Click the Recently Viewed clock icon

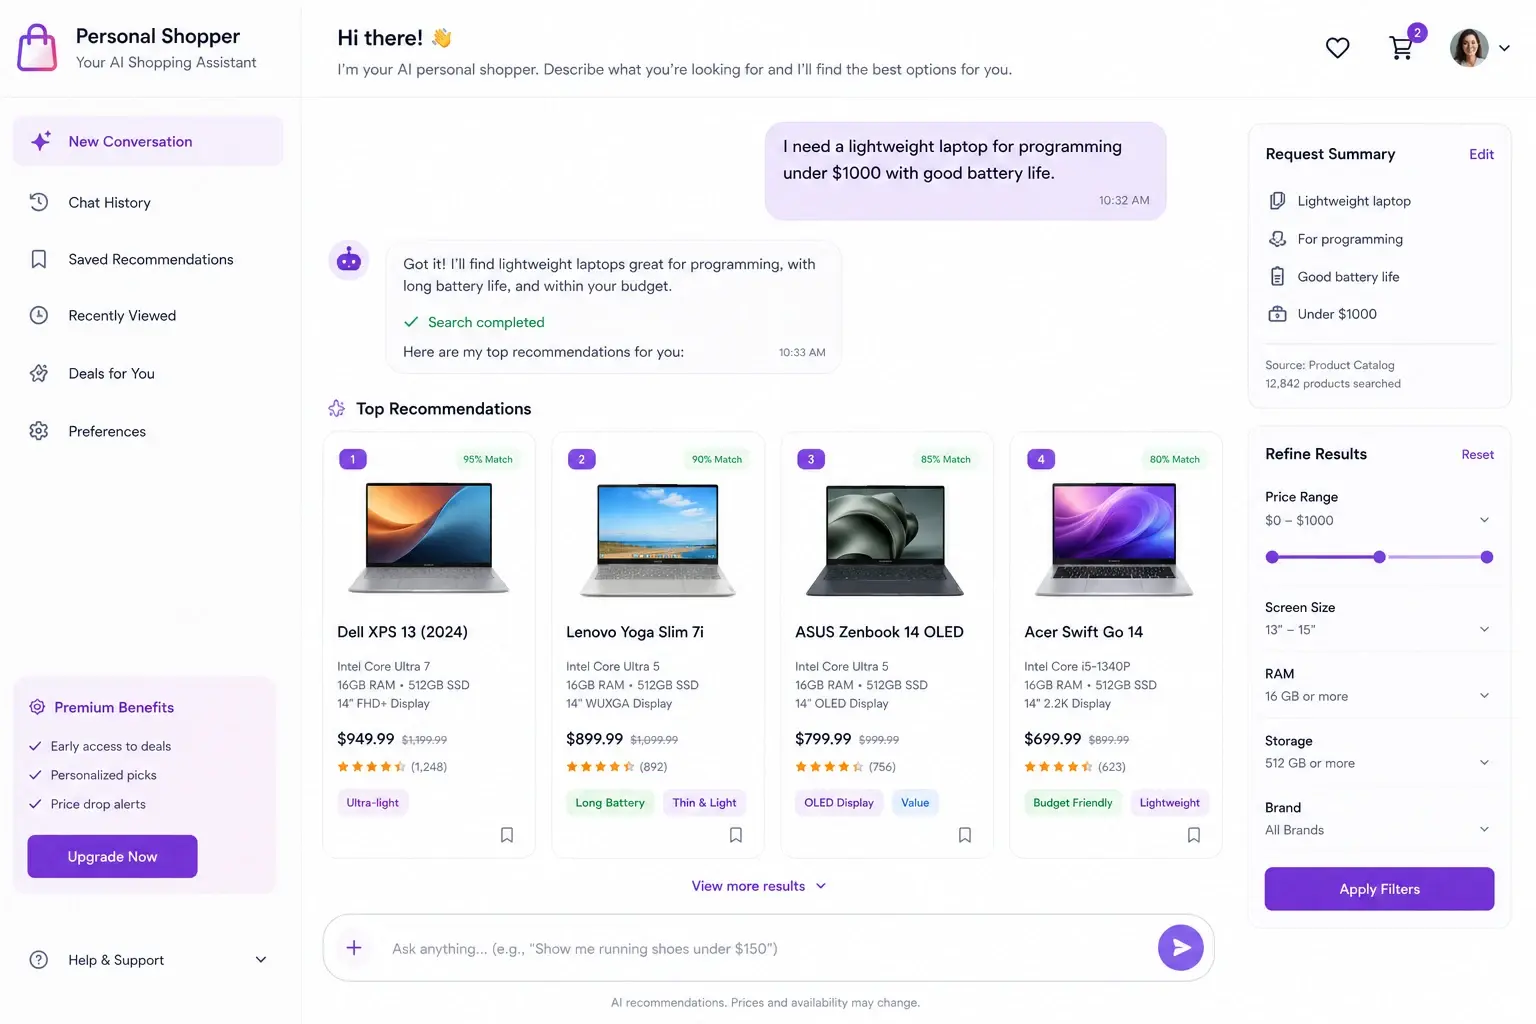tap(39, 315)
